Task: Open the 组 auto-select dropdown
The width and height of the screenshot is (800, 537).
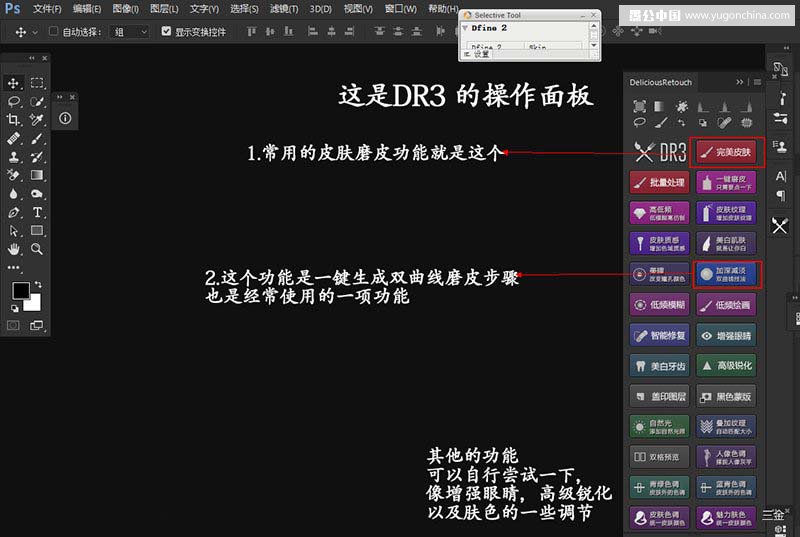Action: tap(130, 32)
